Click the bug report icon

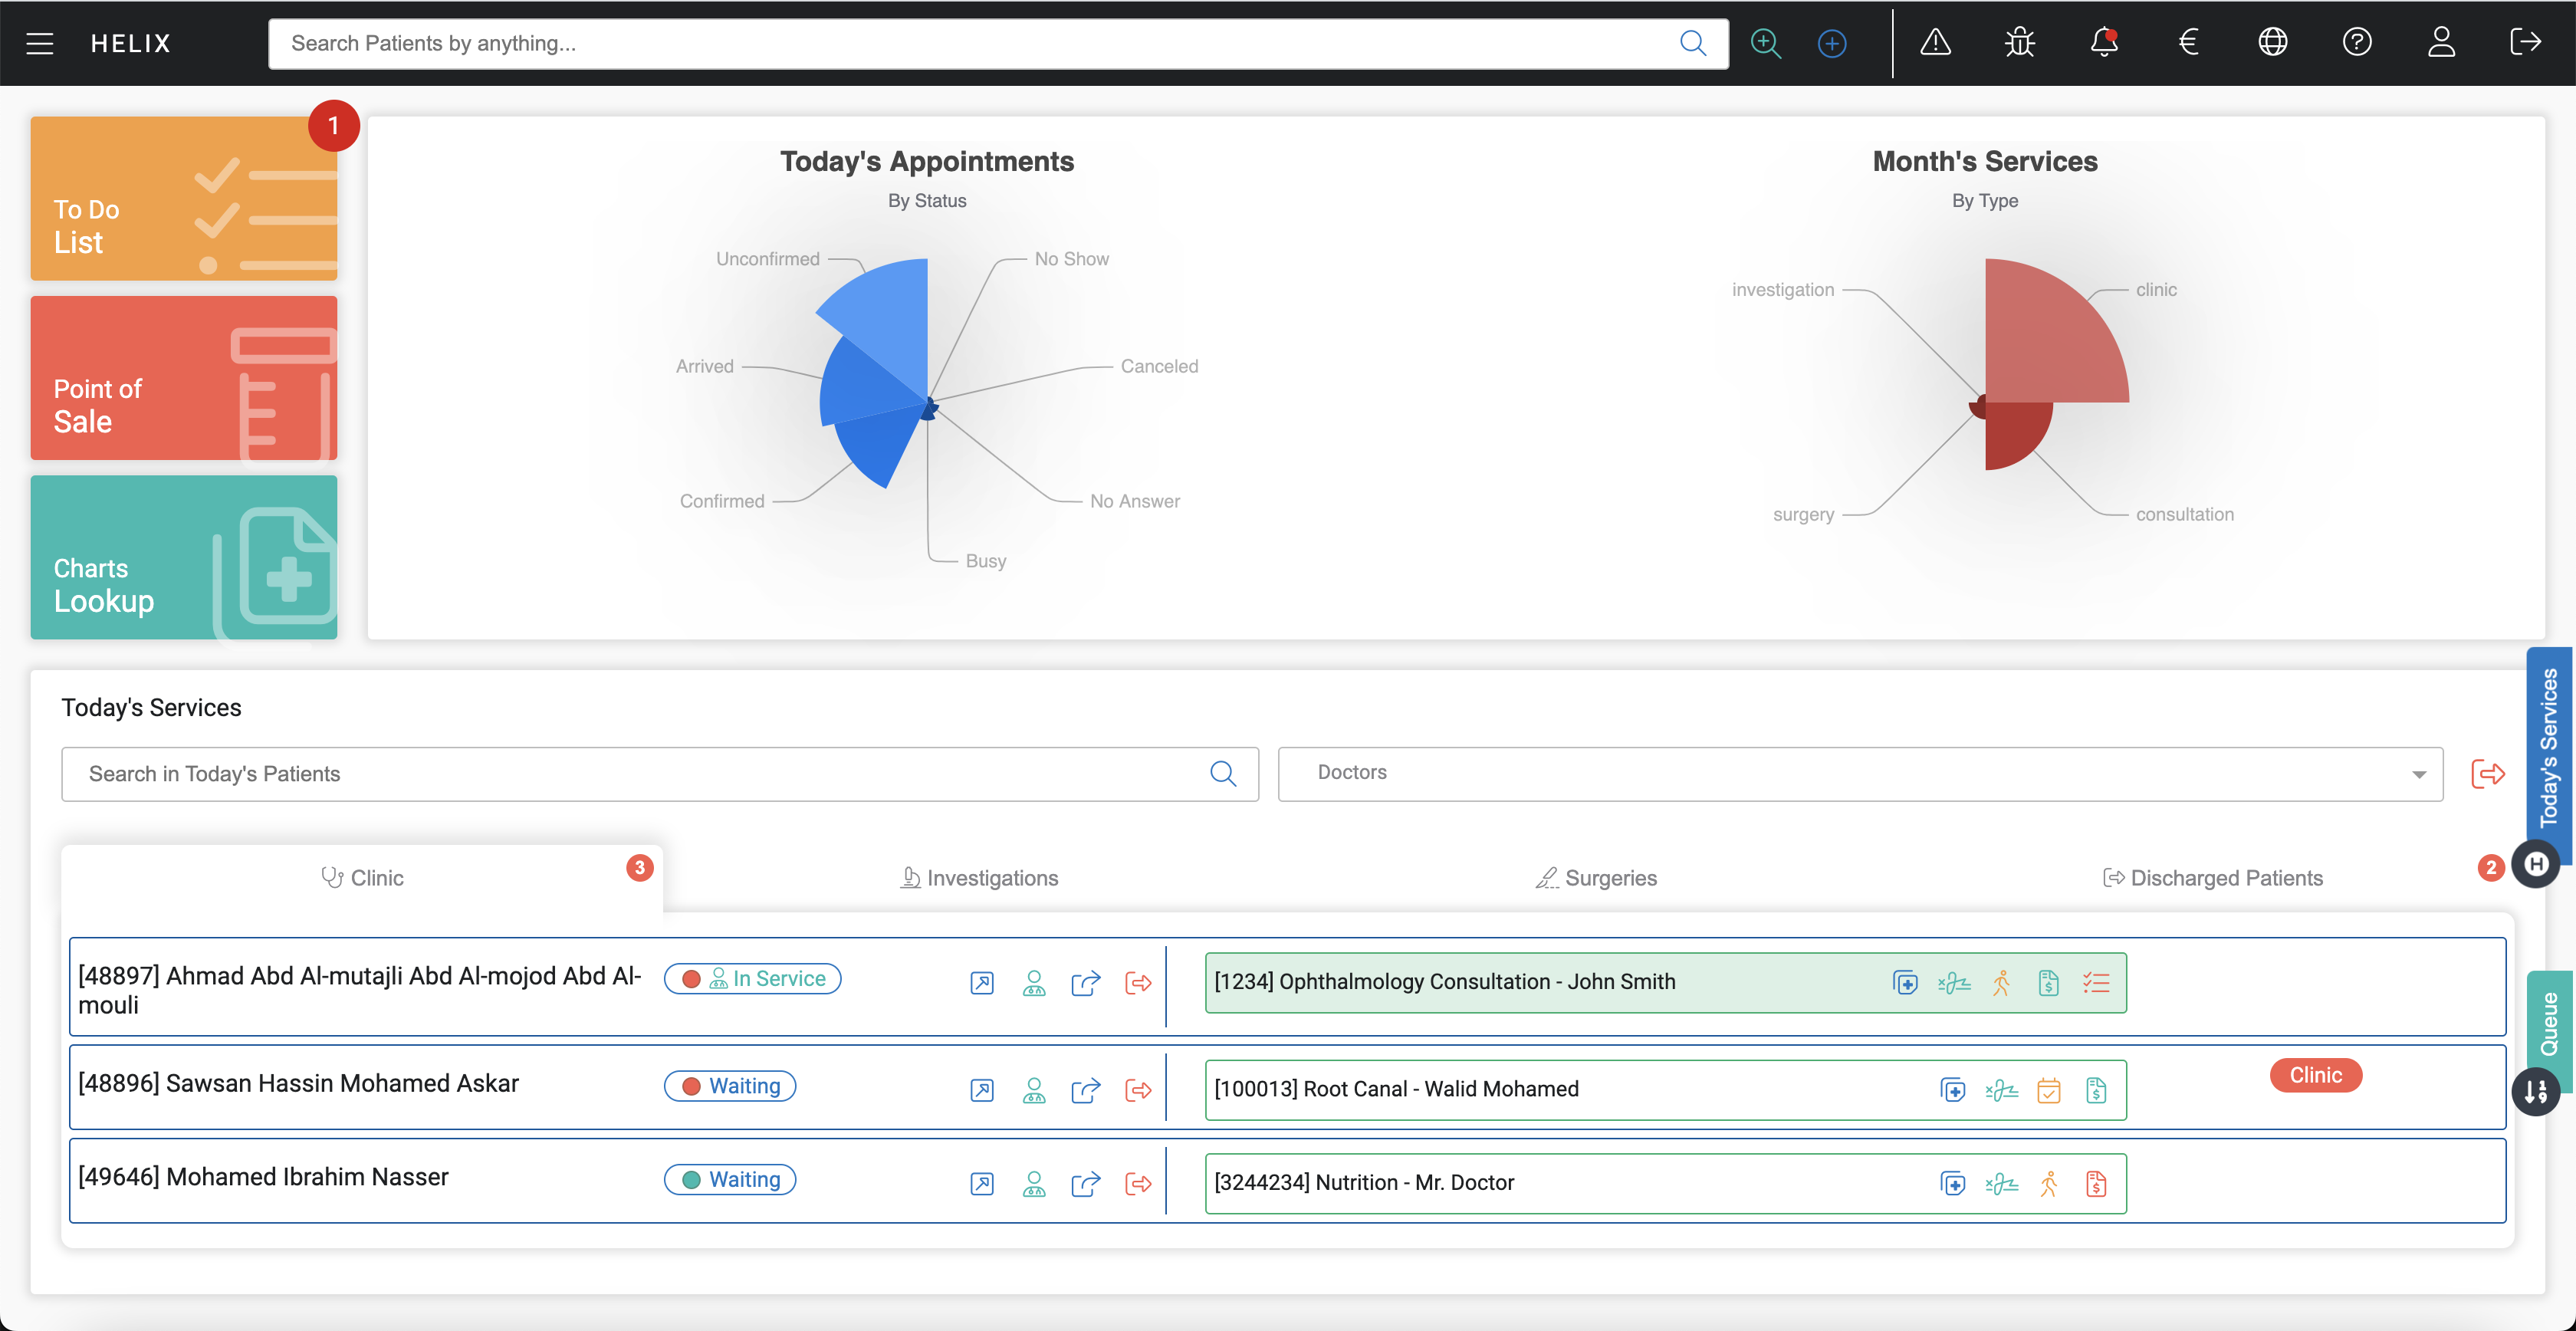pos(2019,42)
